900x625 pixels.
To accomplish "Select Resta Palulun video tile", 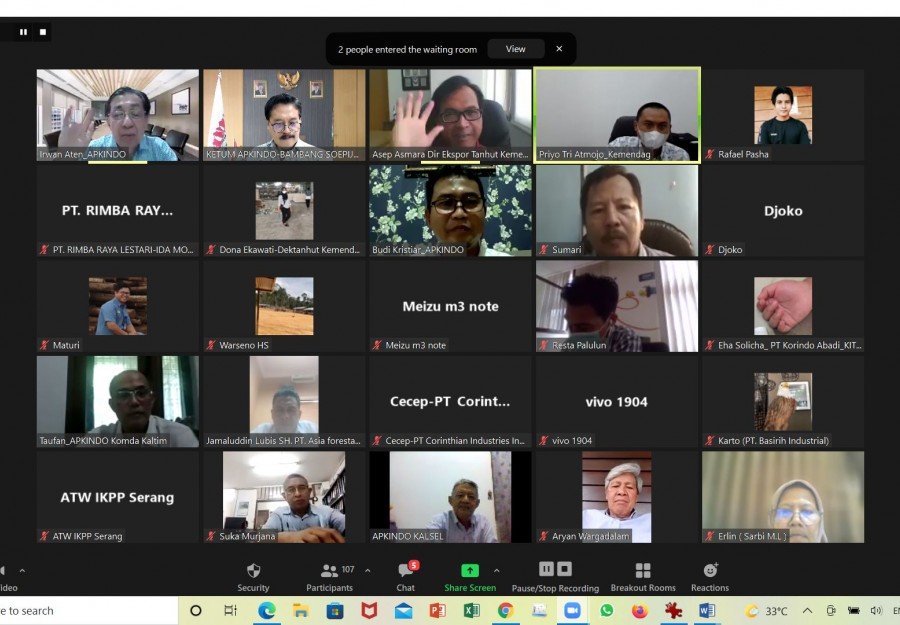I will click(617, 306).
